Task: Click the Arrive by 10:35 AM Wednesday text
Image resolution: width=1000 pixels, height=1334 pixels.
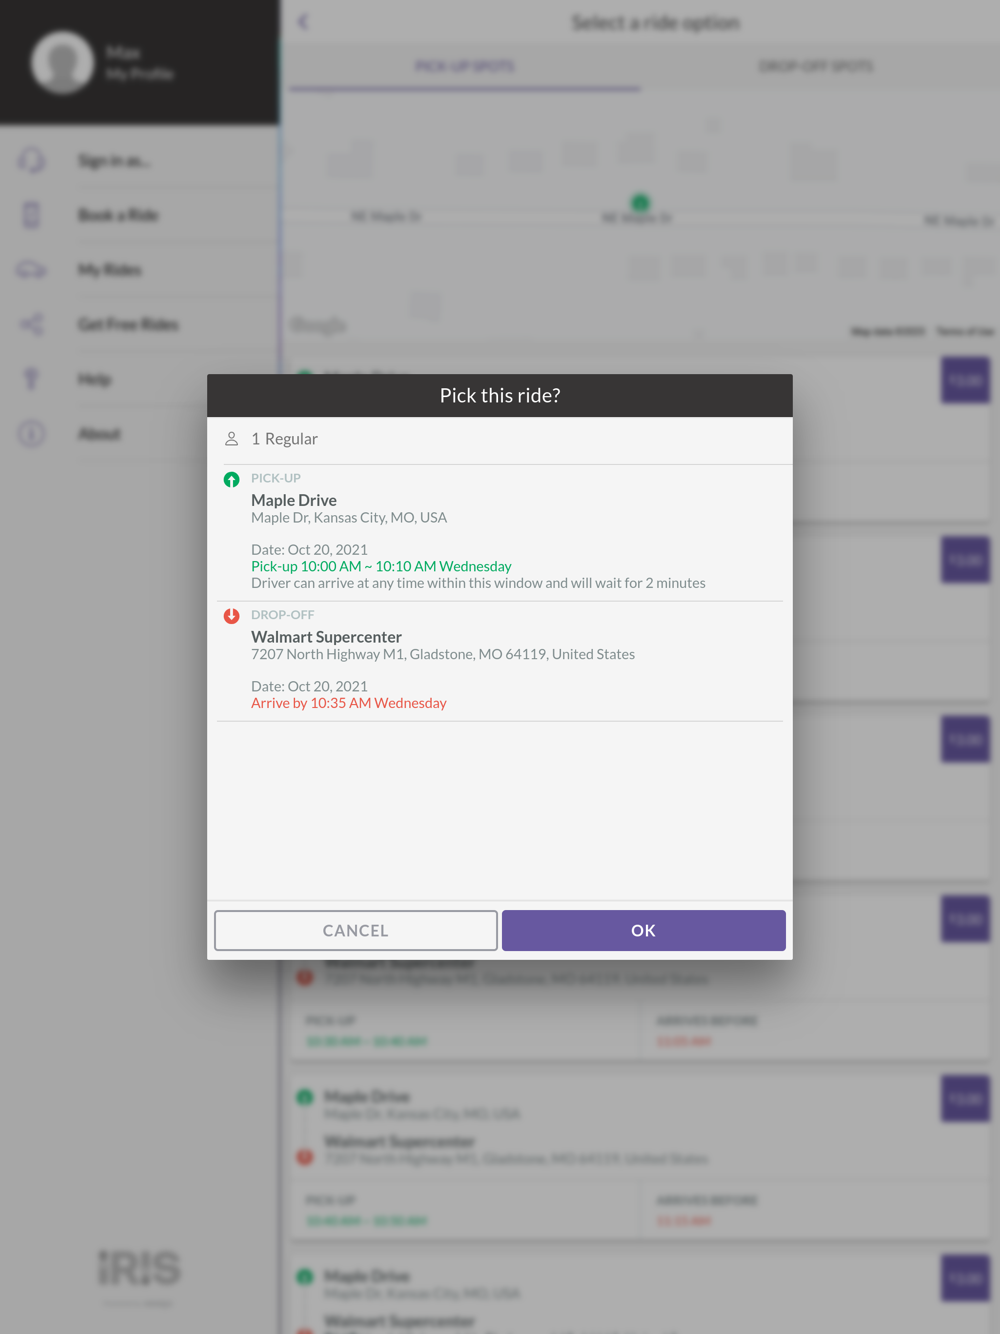Action: point(349,703)
